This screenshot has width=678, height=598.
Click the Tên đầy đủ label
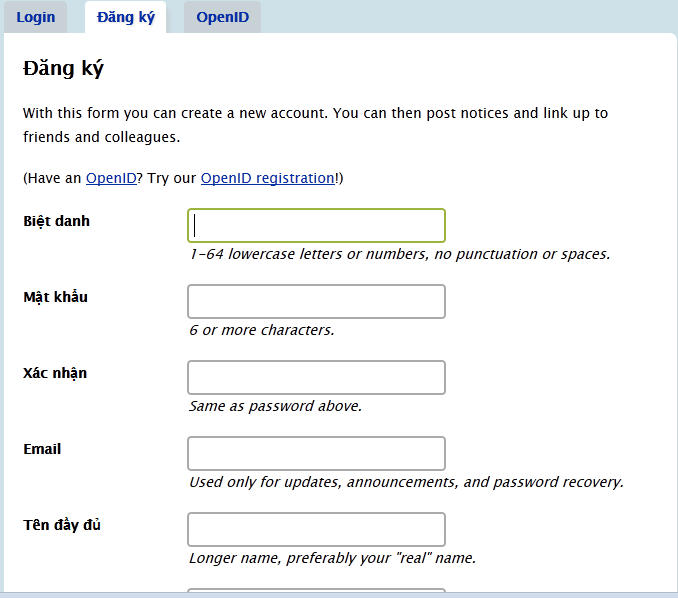62,525
